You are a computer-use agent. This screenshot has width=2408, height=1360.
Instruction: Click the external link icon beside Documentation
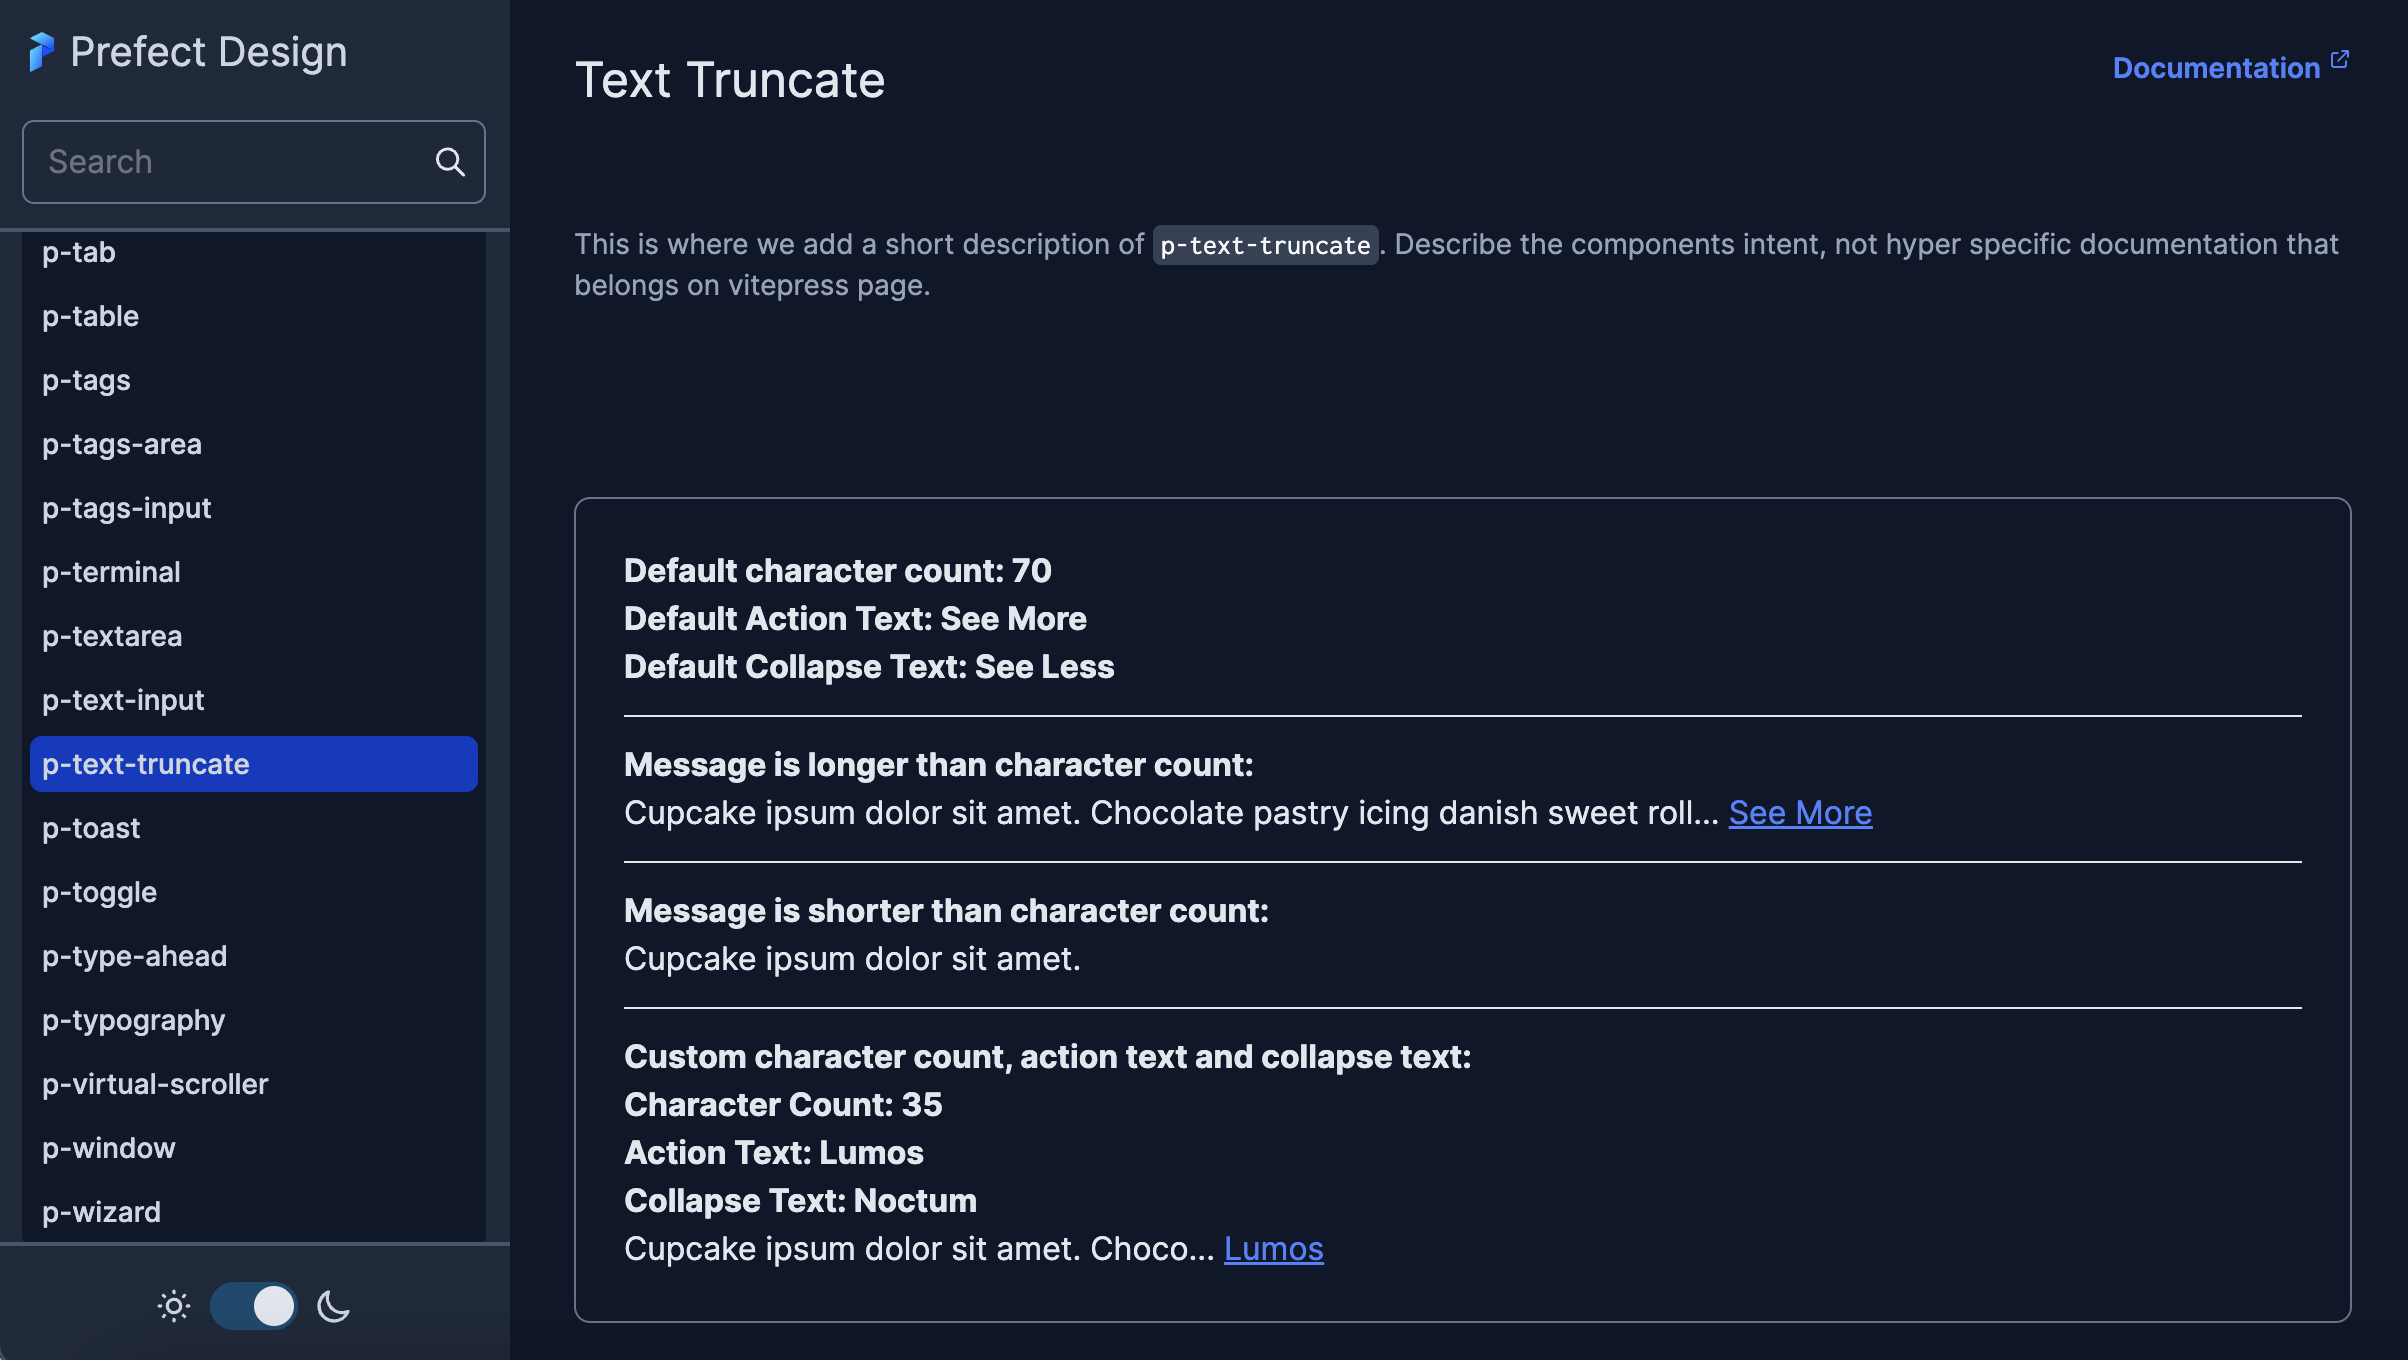point(2339,60)
